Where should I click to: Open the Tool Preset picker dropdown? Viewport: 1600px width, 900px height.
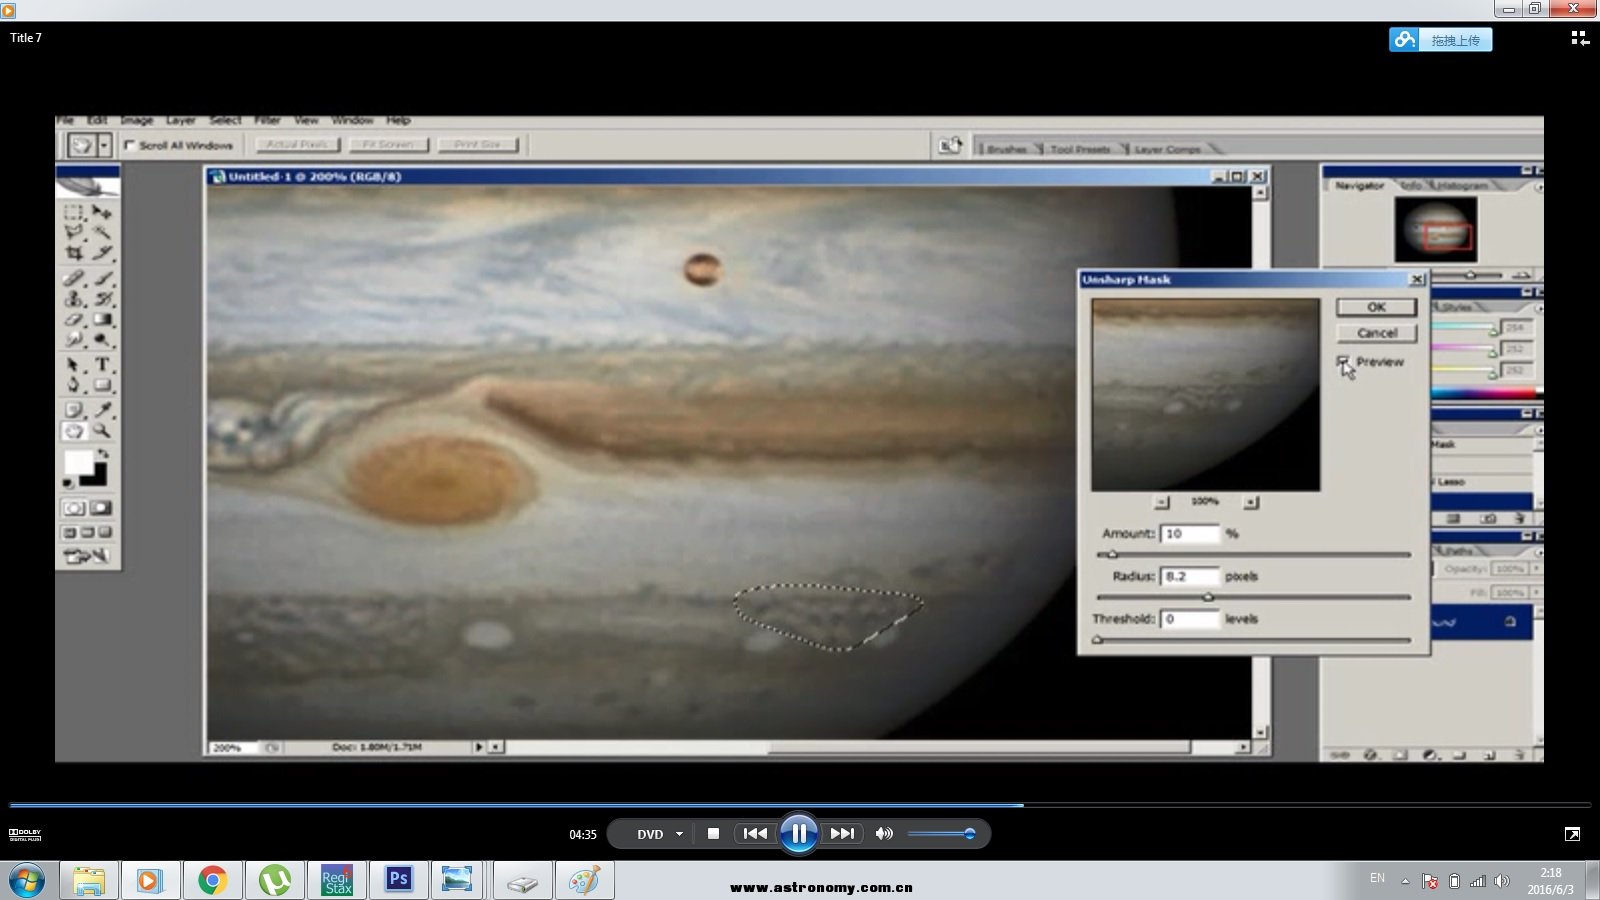tap(104, 145)
